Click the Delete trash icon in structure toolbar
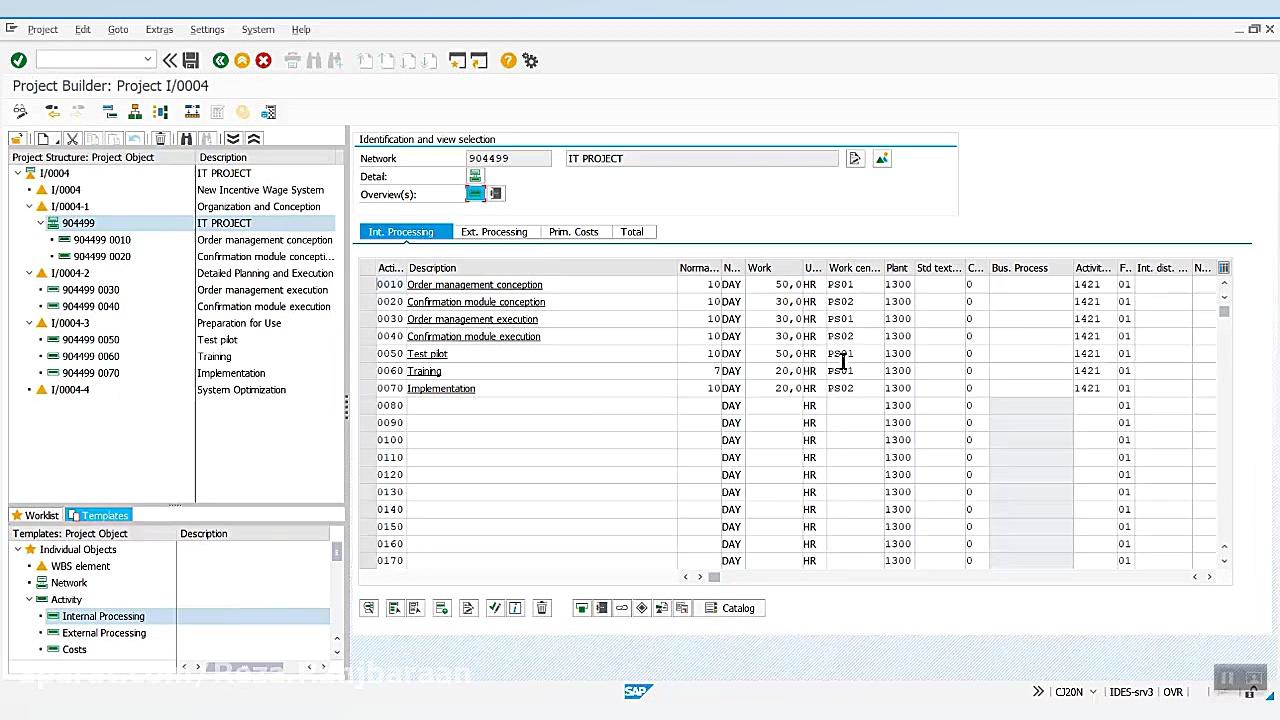1280x720 pixels. (160, 139)
